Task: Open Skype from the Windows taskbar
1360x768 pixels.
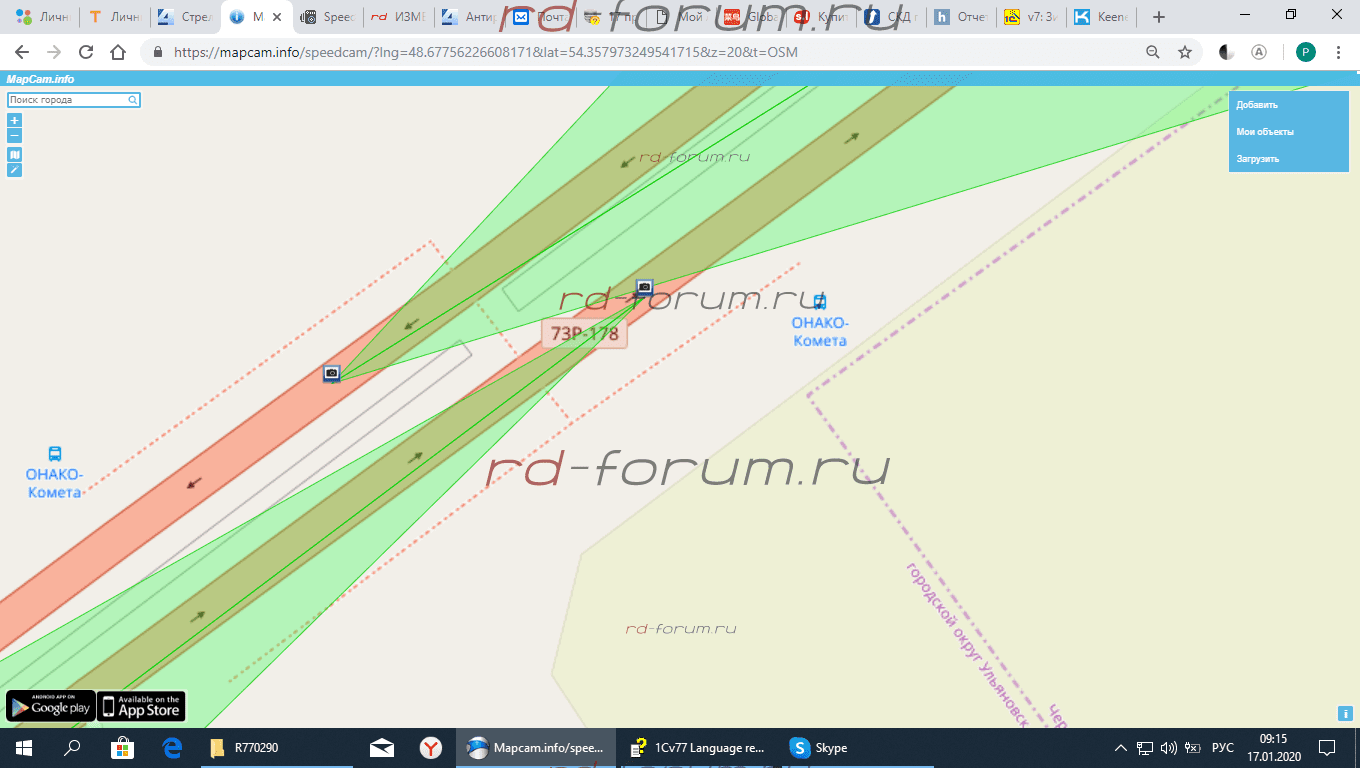Action: pos(819,748)
